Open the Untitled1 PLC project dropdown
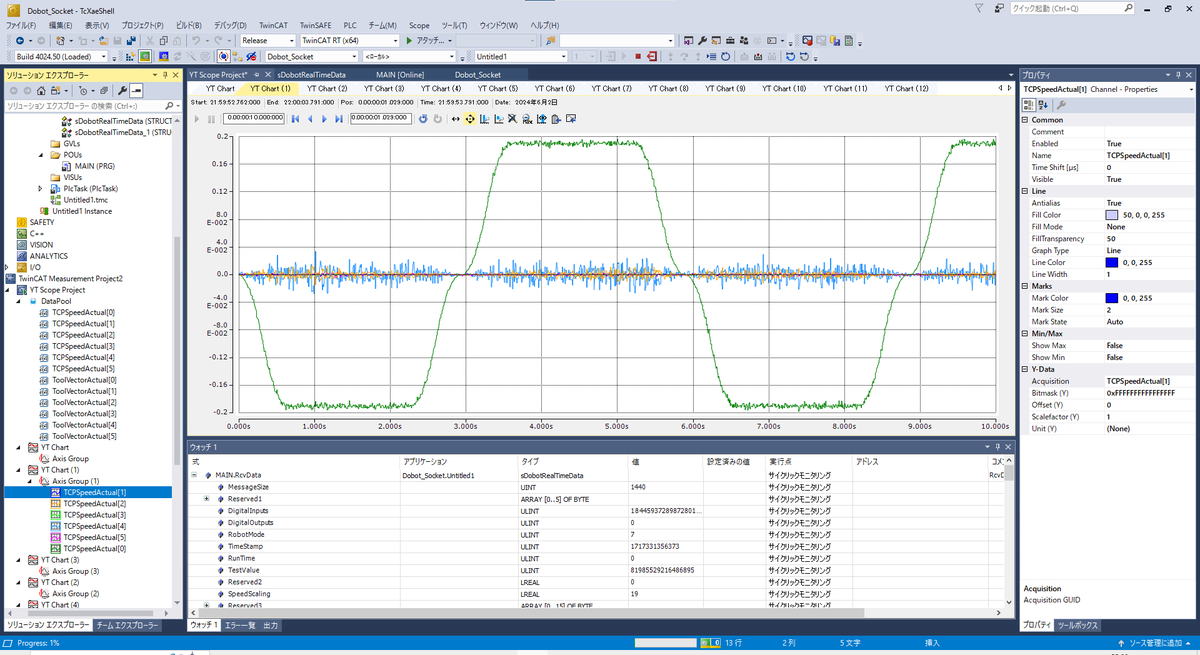 [x=563, y=56]
